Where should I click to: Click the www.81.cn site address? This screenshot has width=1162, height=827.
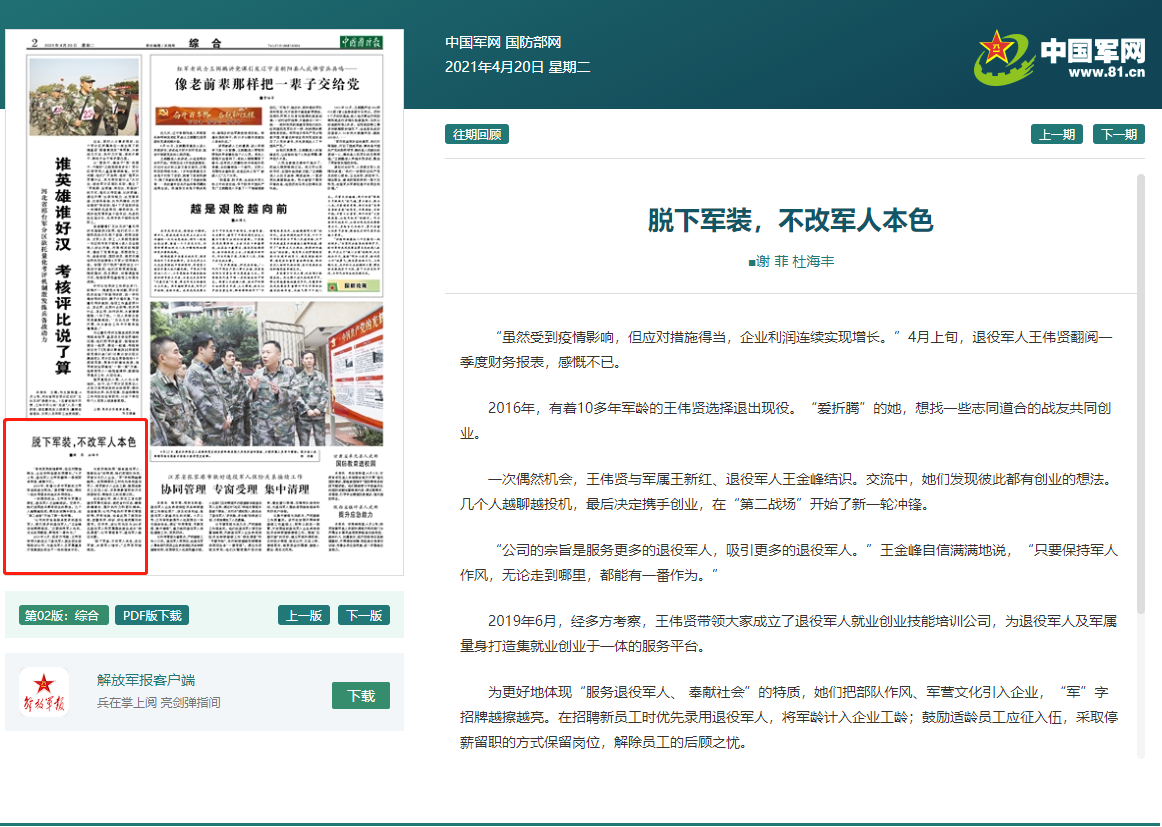pyautogui.click(x=1106, y=73)
